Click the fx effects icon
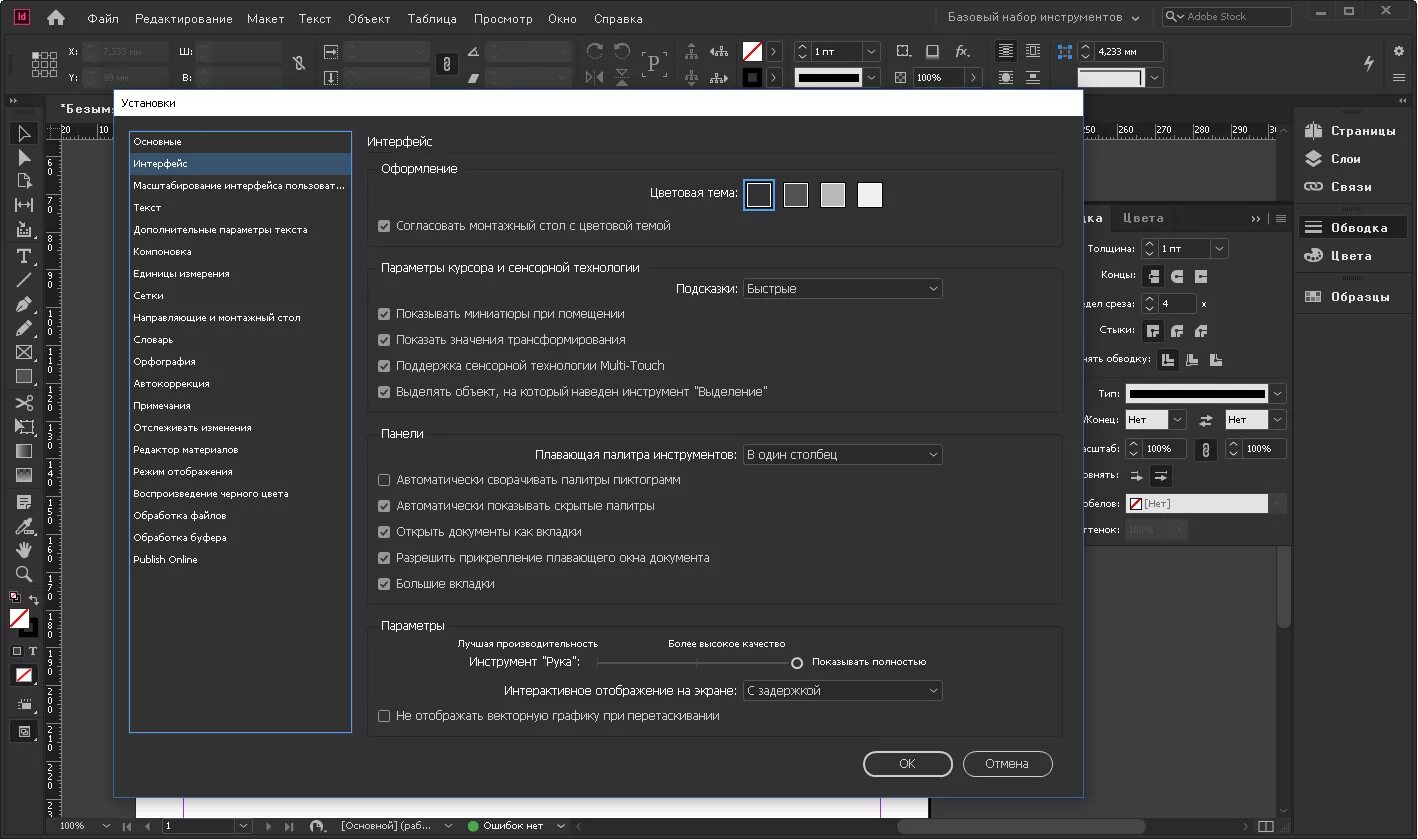Image resolution: width=1418 pixels, height=840 pixels. (x=962, y=51)
